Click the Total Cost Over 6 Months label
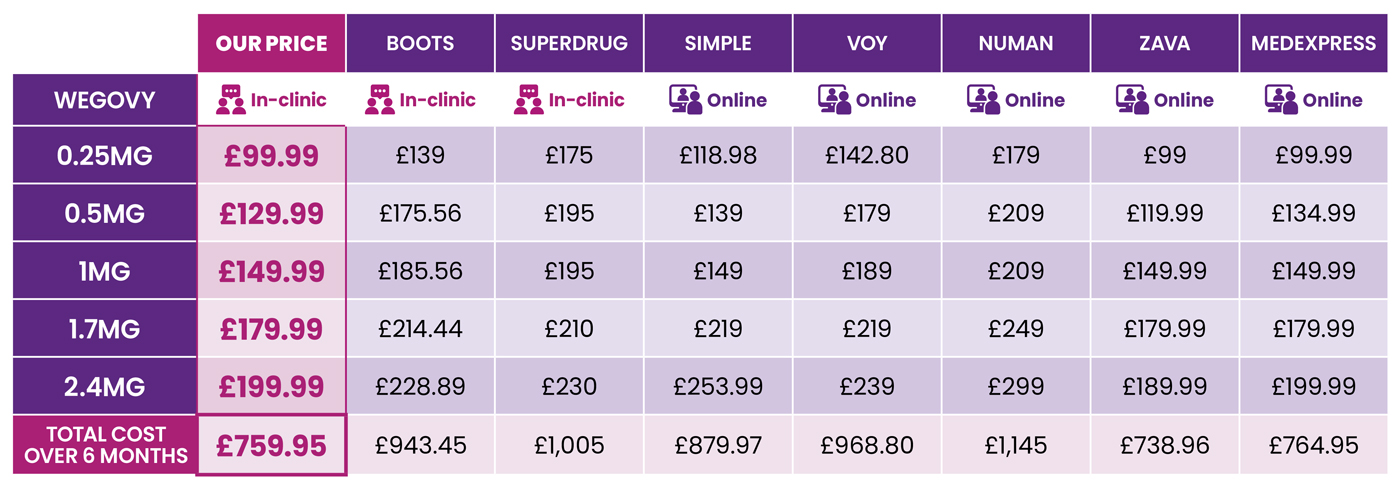The width and height of the screenshot is (1400, 490). pos(104,445)
